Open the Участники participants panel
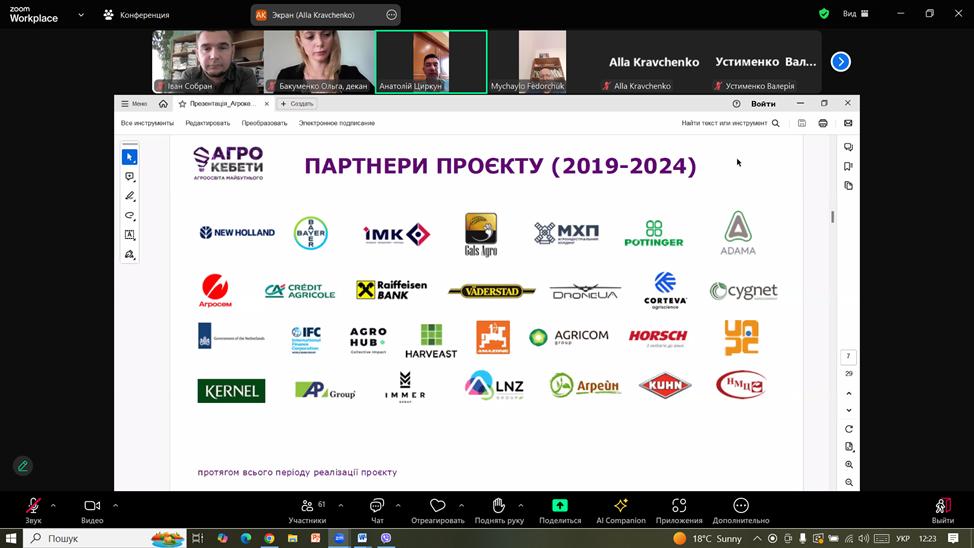 pos(307,511)
